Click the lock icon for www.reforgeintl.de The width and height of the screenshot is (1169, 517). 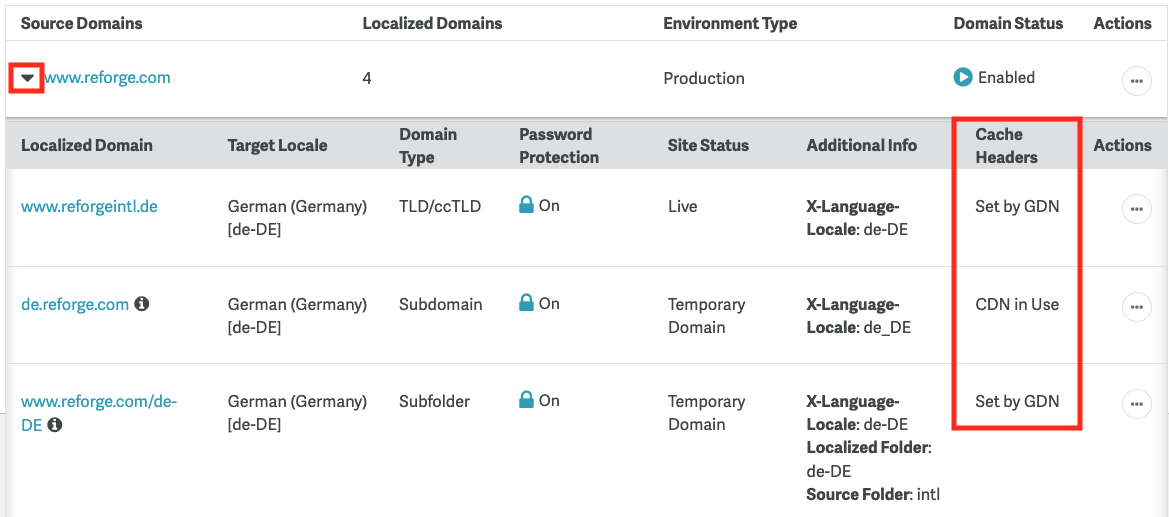pyautogui.click(x=526, y=205)
